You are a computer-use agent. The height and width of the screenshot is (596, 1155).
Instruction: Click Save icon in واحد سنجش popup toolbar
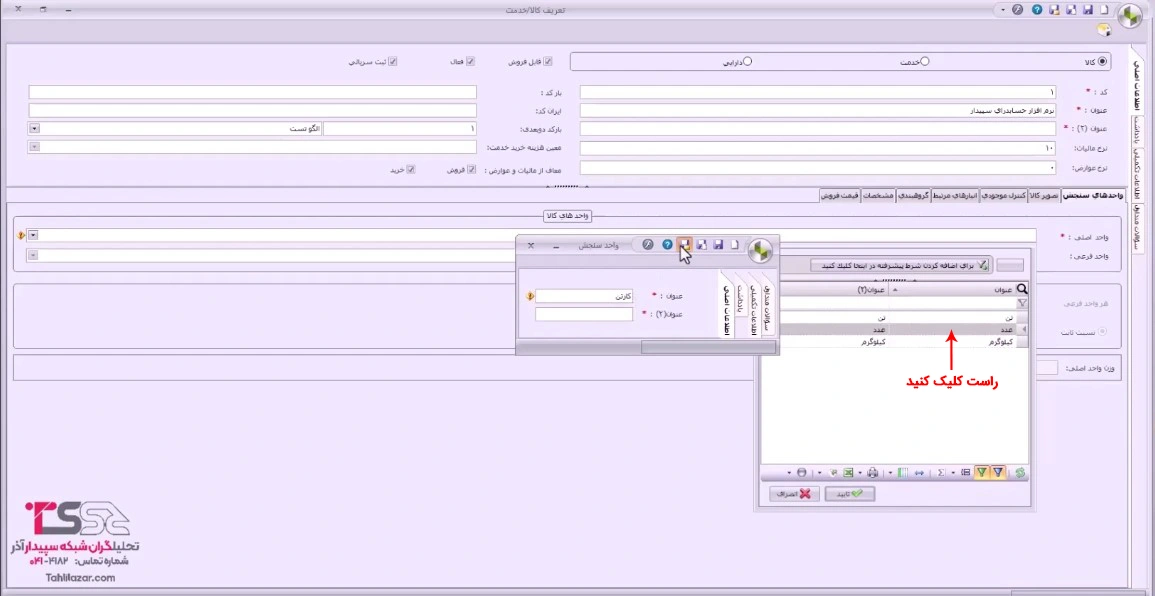pyautogui.click(x=718, y=244)
